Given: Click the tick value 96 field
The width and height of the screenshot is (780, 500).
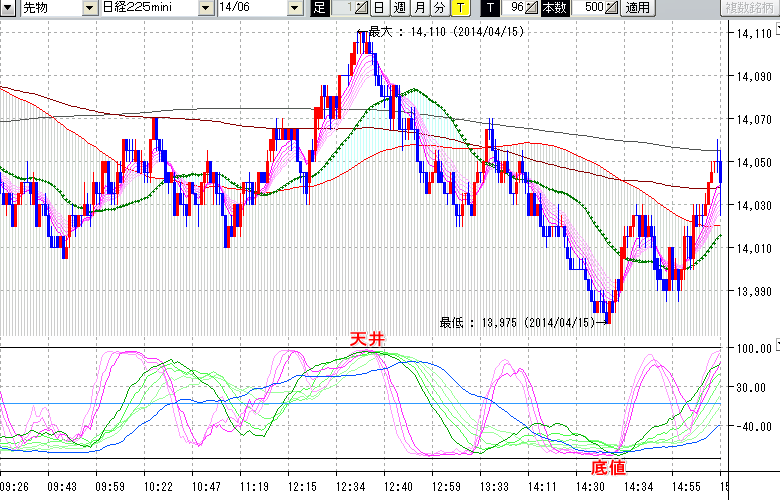Looking at the screenshot, I should 515,8.
